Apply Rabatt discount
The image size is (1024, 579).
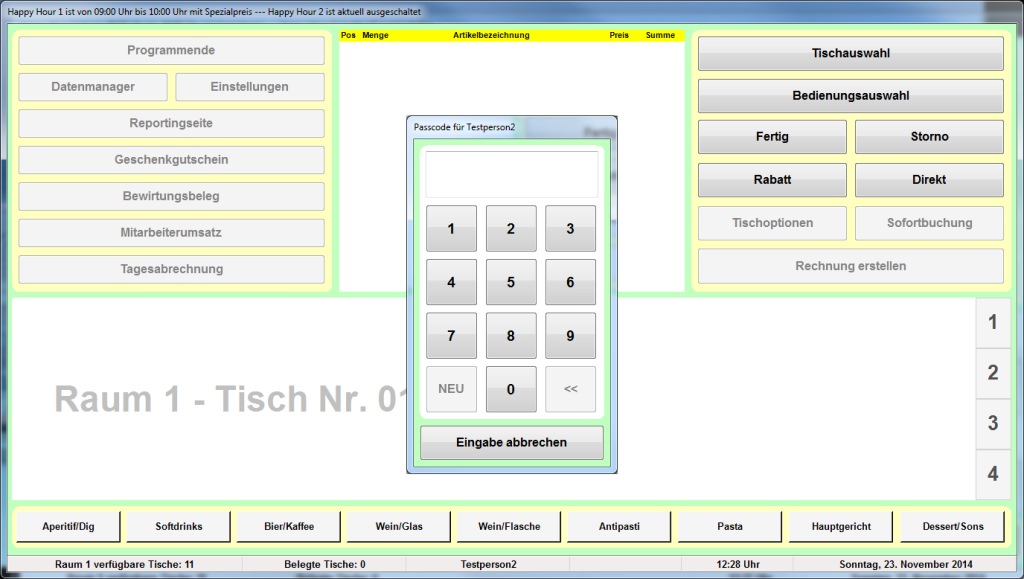point(772,180)
